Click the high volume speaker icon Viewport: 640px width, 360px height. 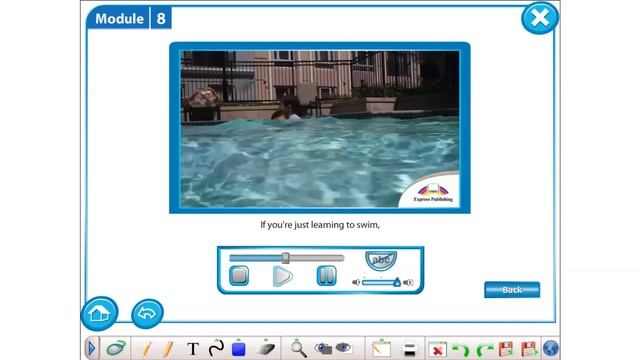(408, 282)
